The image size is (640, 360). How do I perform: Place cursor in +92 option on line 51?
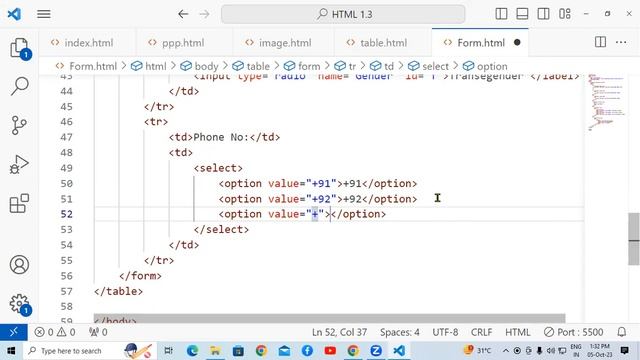pos(353,199)
